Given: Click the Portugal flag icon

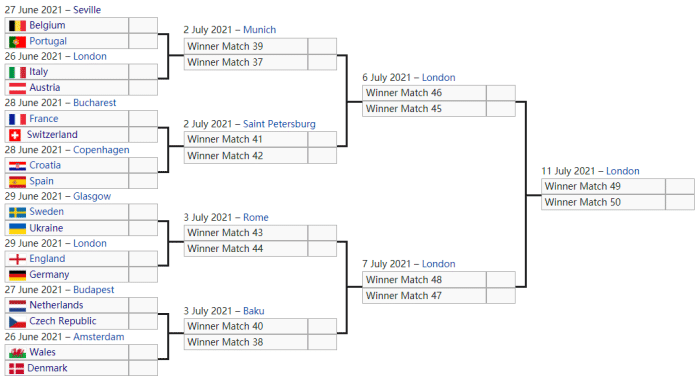Looking at the screenshot, I should click(x=17, y=42).
